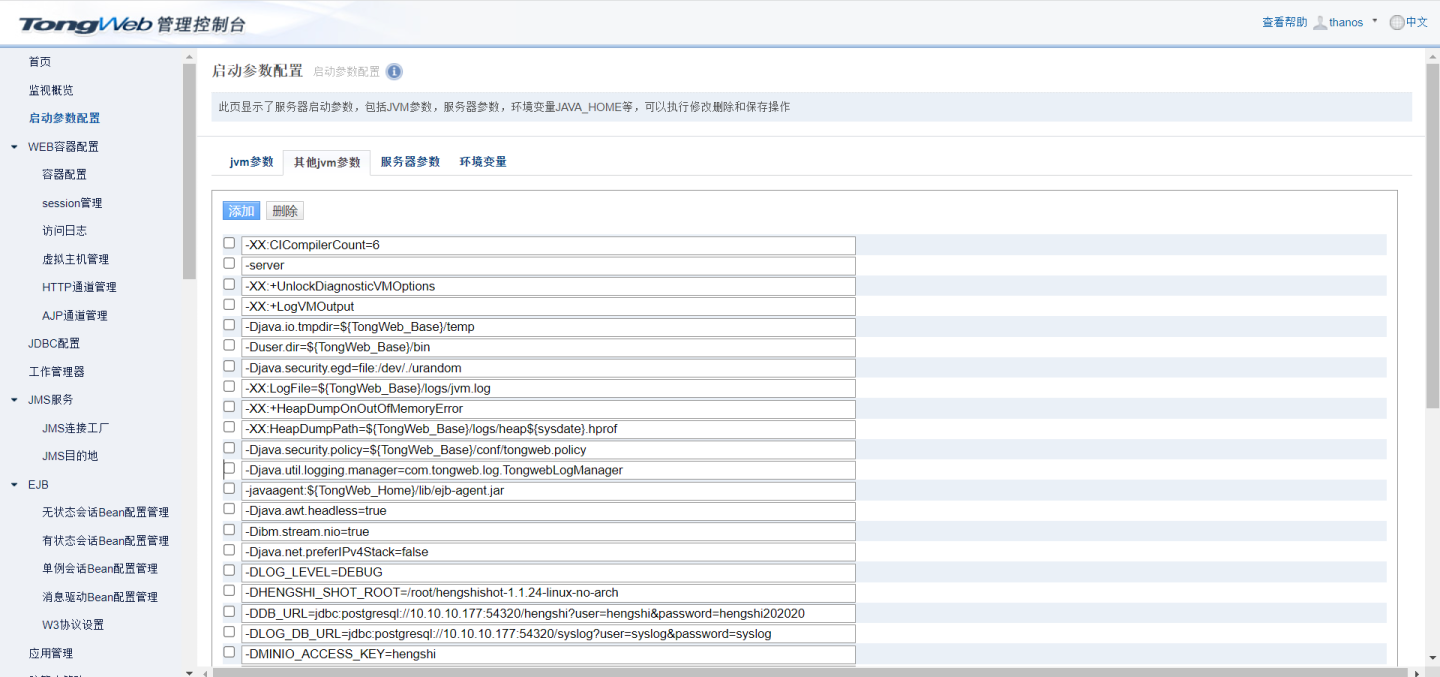Click the info icon beside 启动参数配置 title
This screenshot has width=1440, height=677.
coord(394,72)
